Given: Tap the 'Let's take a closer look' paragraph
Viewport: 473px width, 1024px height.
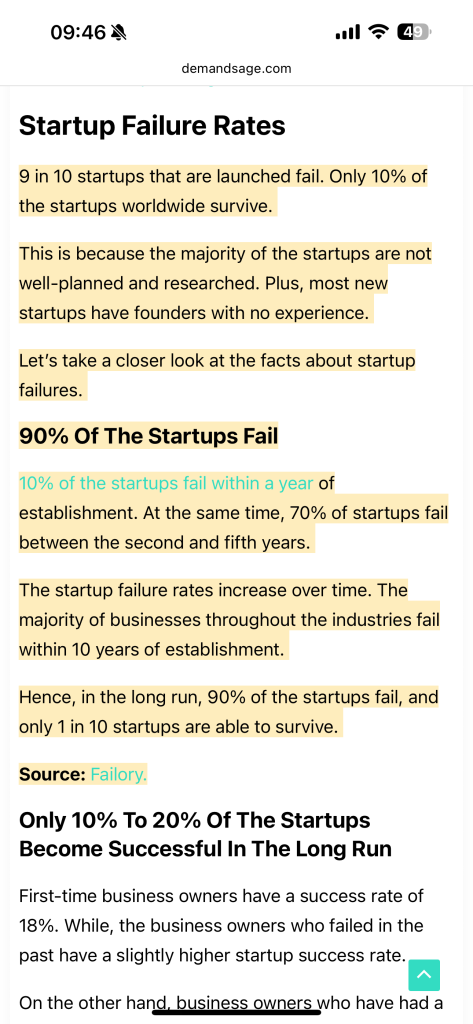Looking at the screenshot, I should click(x=217, y=376).
